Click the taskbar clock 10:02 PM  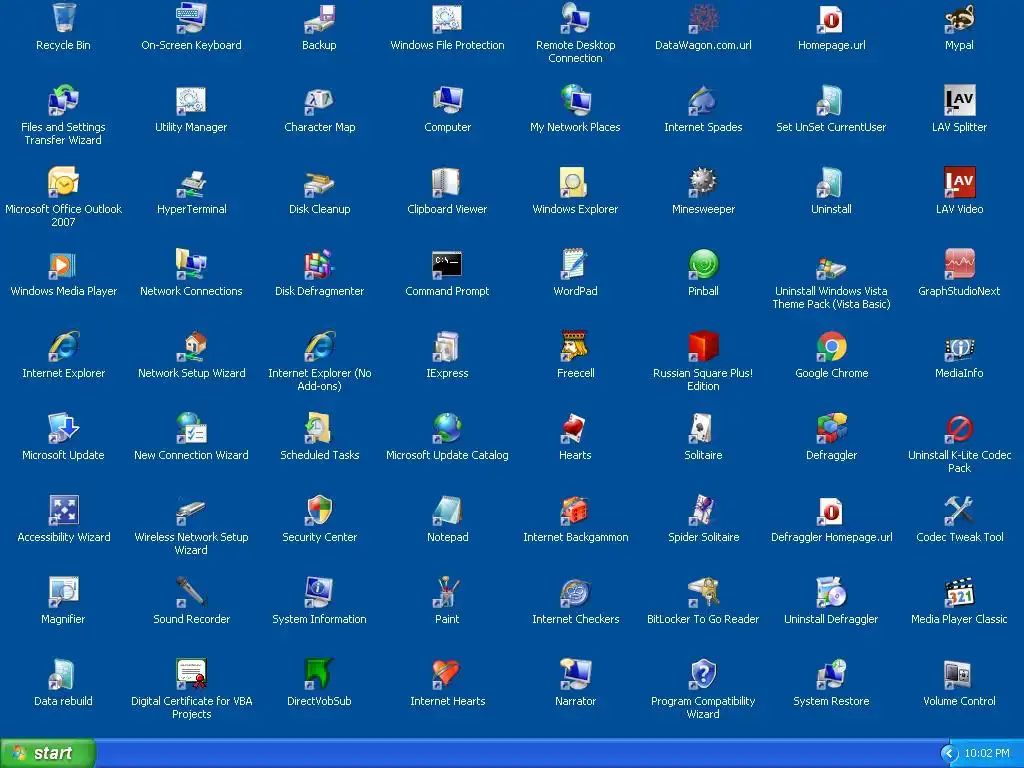[987, 754]
